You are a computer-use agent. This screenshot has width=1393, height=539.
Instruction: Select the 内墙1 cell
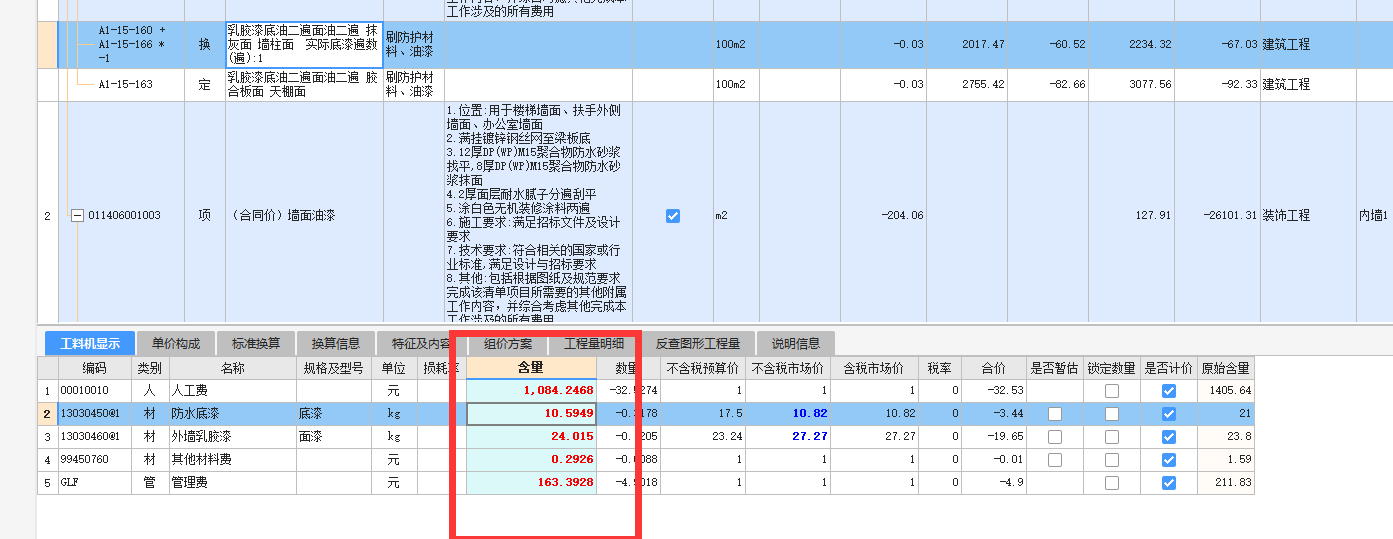(x=1373, y=215)
